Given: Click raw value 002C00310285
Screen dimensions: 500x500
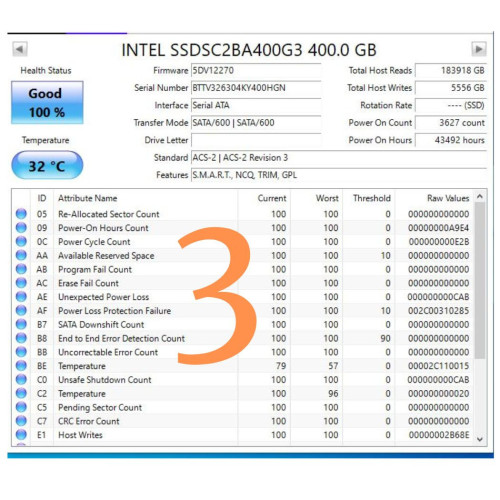Looking at the screenshot, I should 438,311.
